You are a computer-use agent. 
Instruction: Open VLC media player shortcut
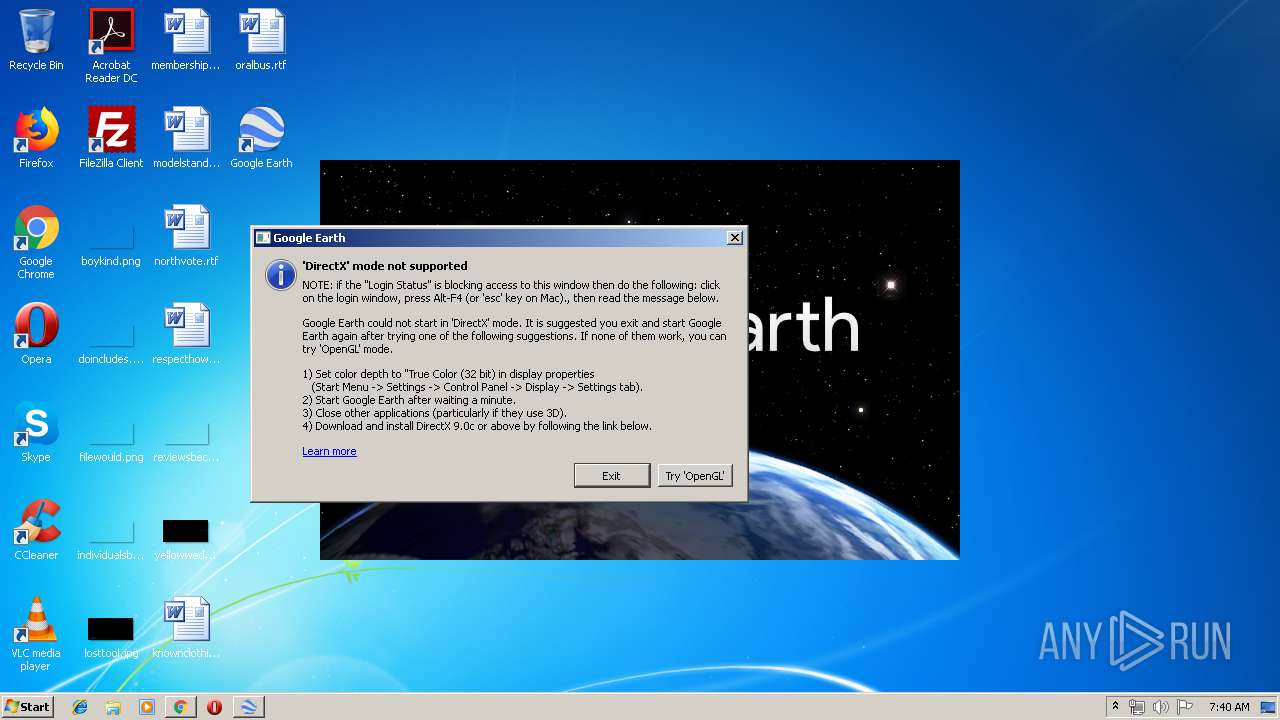coord(36,634)
